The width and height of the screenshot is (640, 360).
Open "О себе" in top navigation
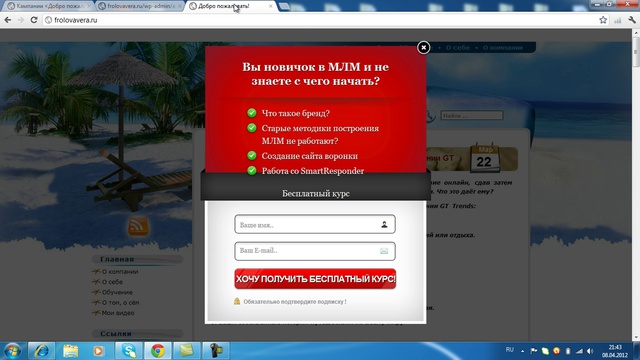458,48
